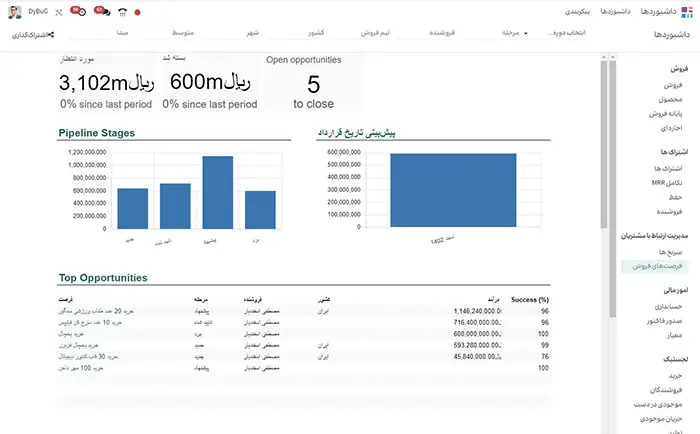Open activities clock icon with badge

[78, 11]
